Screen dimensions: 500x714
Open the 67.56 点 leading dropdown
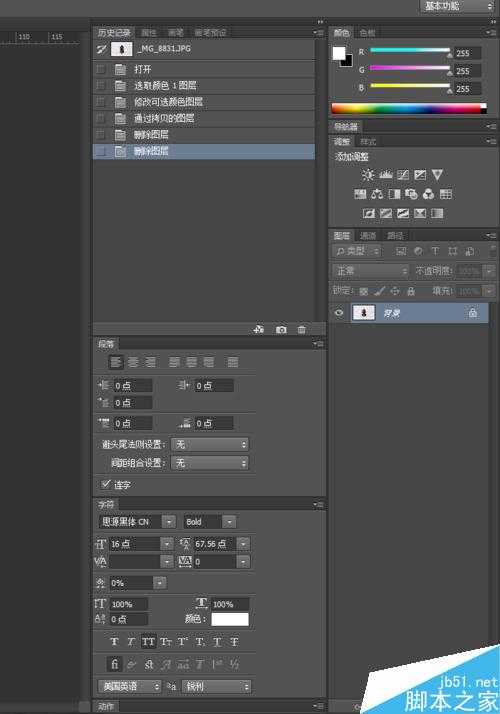tap(244, 544)
